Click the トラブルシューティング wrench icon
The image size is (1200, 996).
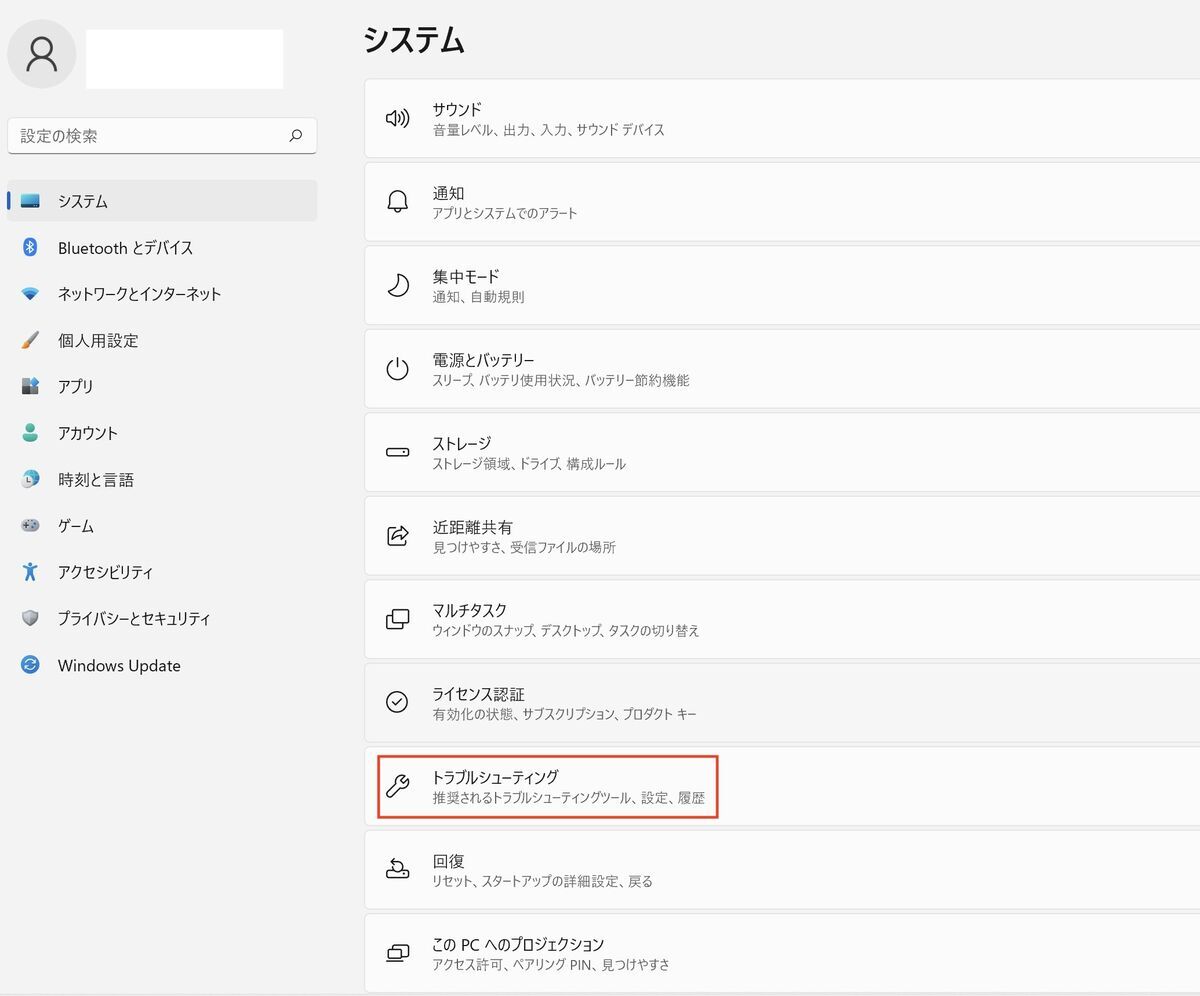[x=397, y=786]
